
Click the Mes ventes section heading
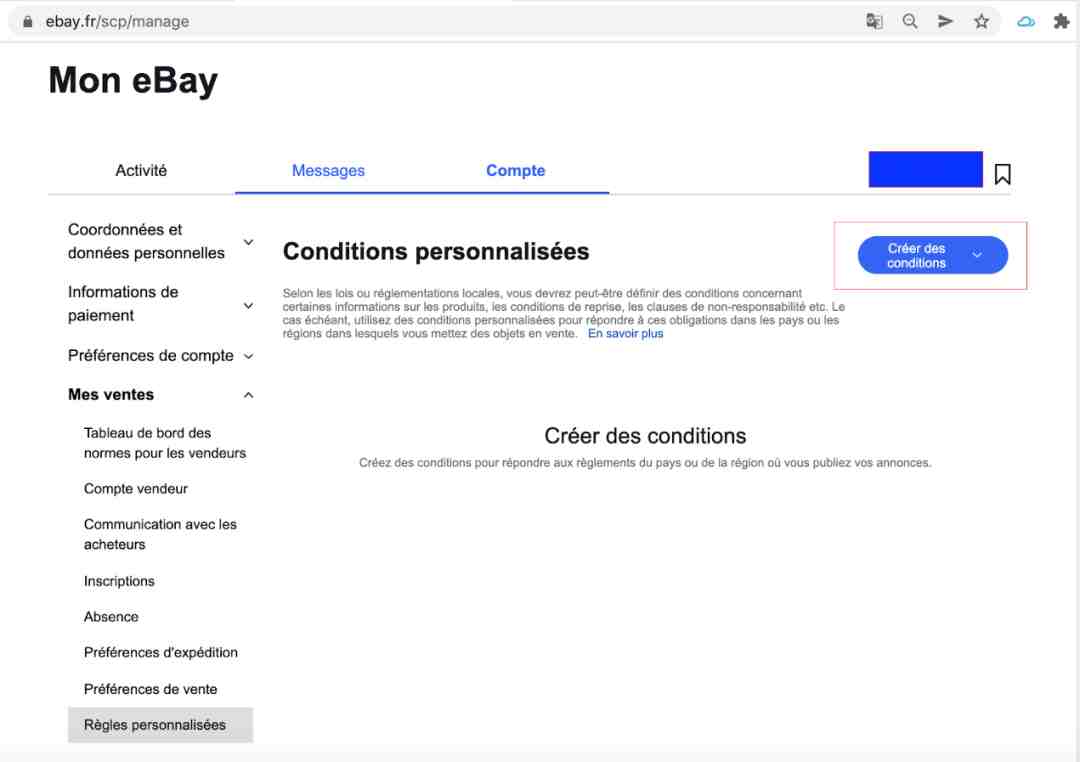(x=111, y=395)
